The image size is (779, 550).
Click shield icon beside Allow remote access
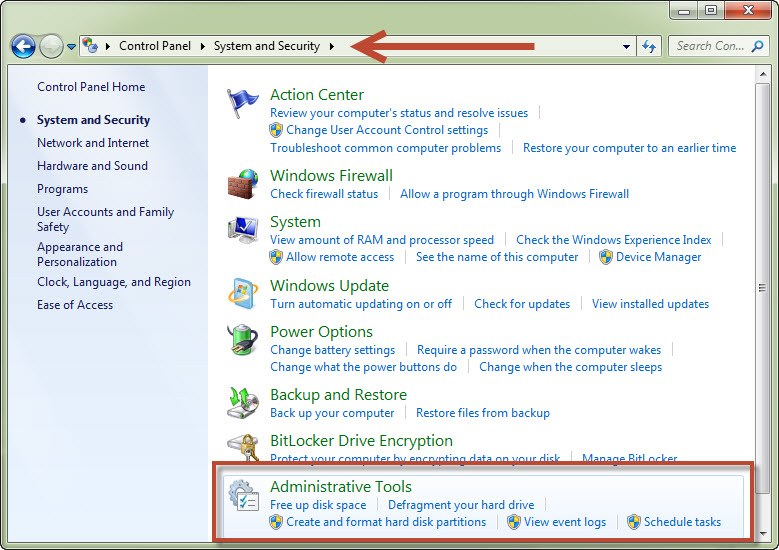pyautogui.click(x=276, y=257)
